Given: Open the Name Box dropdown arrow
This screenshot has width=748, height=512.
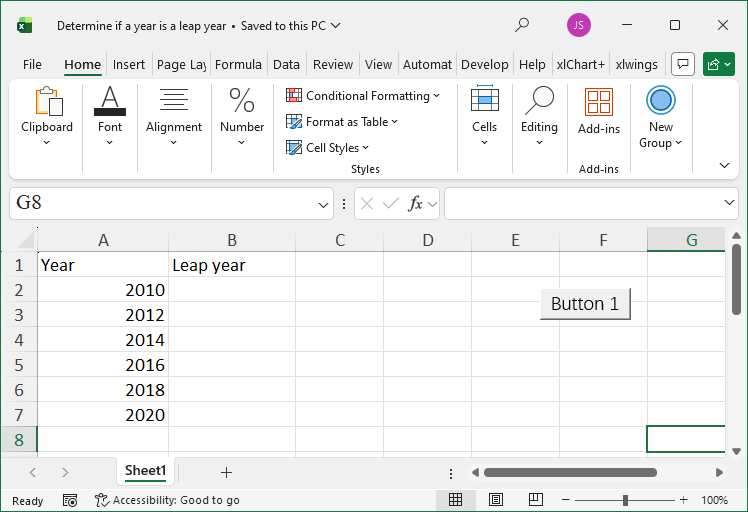Looking at the screenshot, I should click(x=323, y=204).
